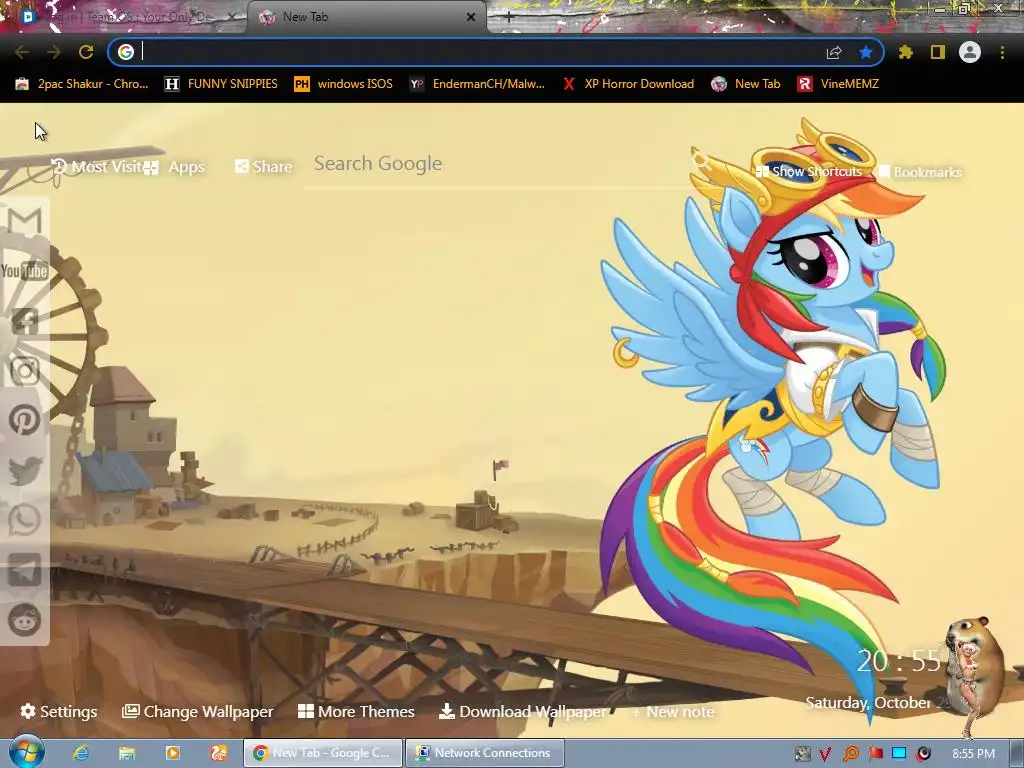Click Download Wallpaper
Viewport: 1024px width, 768px height.
522,711
